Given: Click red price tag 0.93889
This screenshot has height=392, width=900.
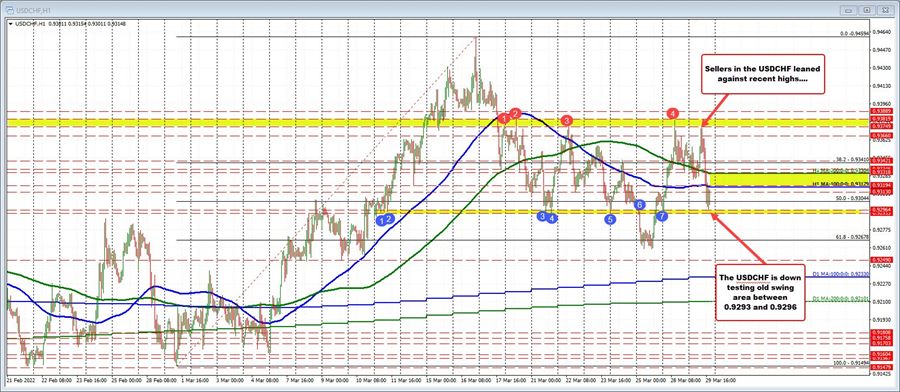Looking at the screenshot, I should [881, 111].
